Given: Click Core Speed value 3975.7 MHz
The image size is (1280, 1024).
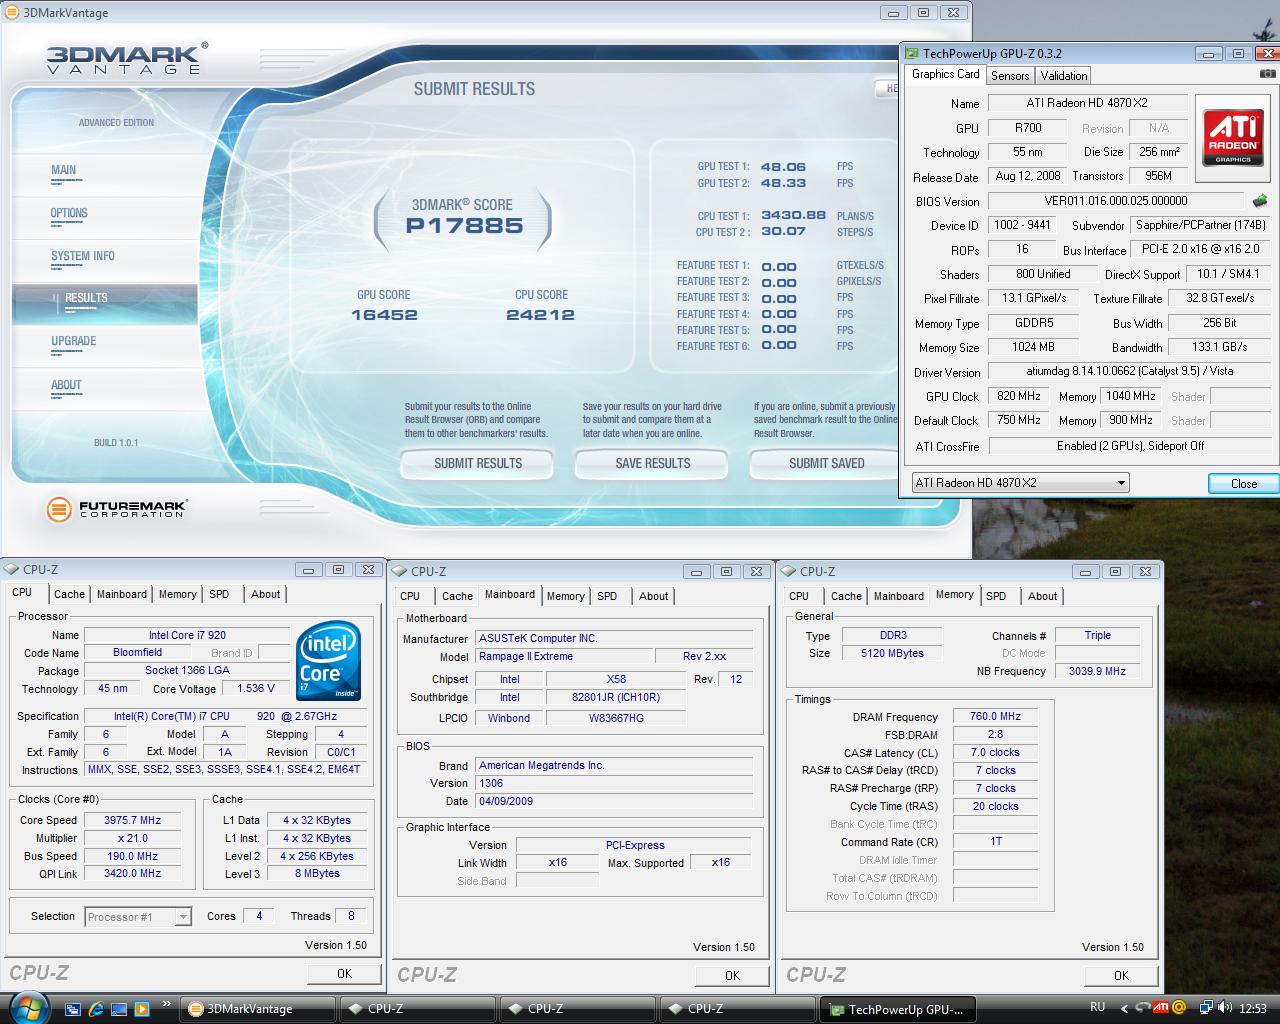Looking at the screenshot, I should coord(132,820).
